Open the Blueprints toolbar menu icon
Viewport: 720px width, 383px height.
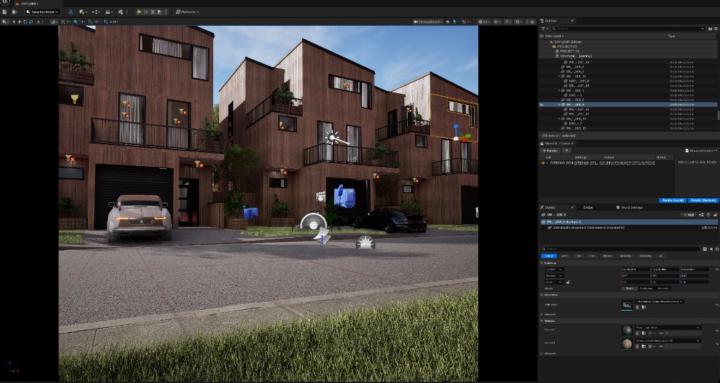click(x=96, y=12)
